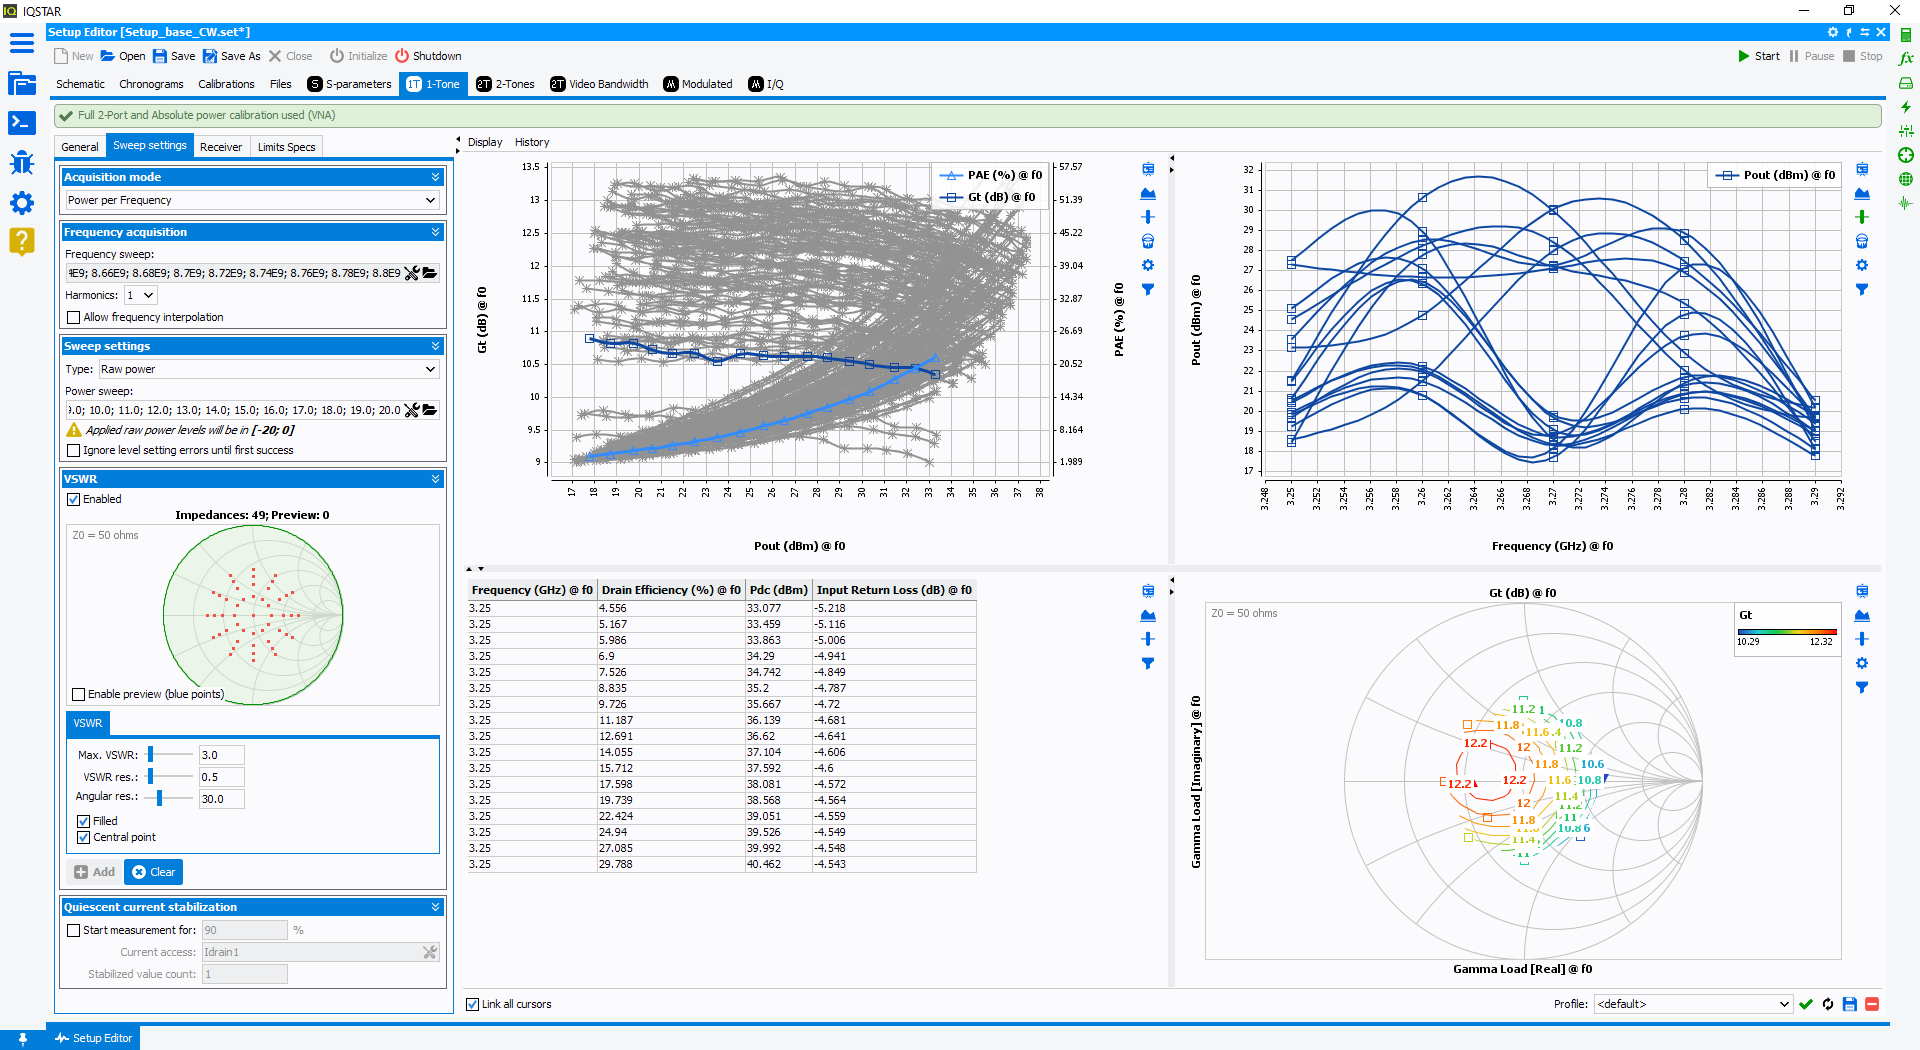
Task: Edit the frequency sweep with the tools icon
Action: click(411, 273)
